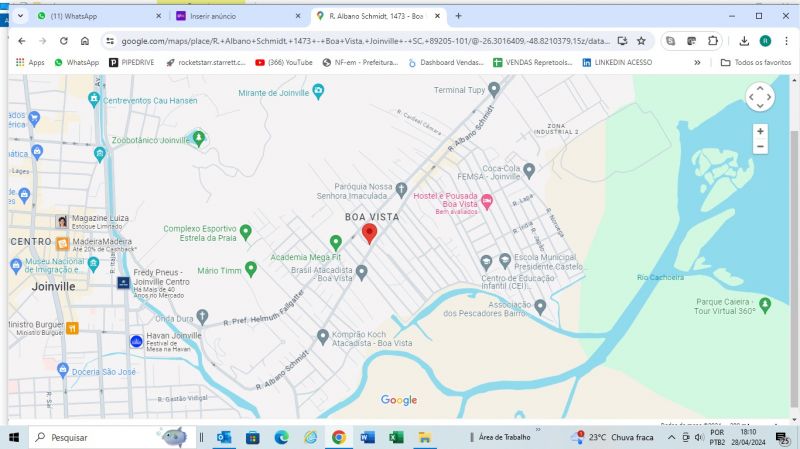Bookmark this page with the star
The width and height of the screenshot is (800, 449).
tap(641, 41)
